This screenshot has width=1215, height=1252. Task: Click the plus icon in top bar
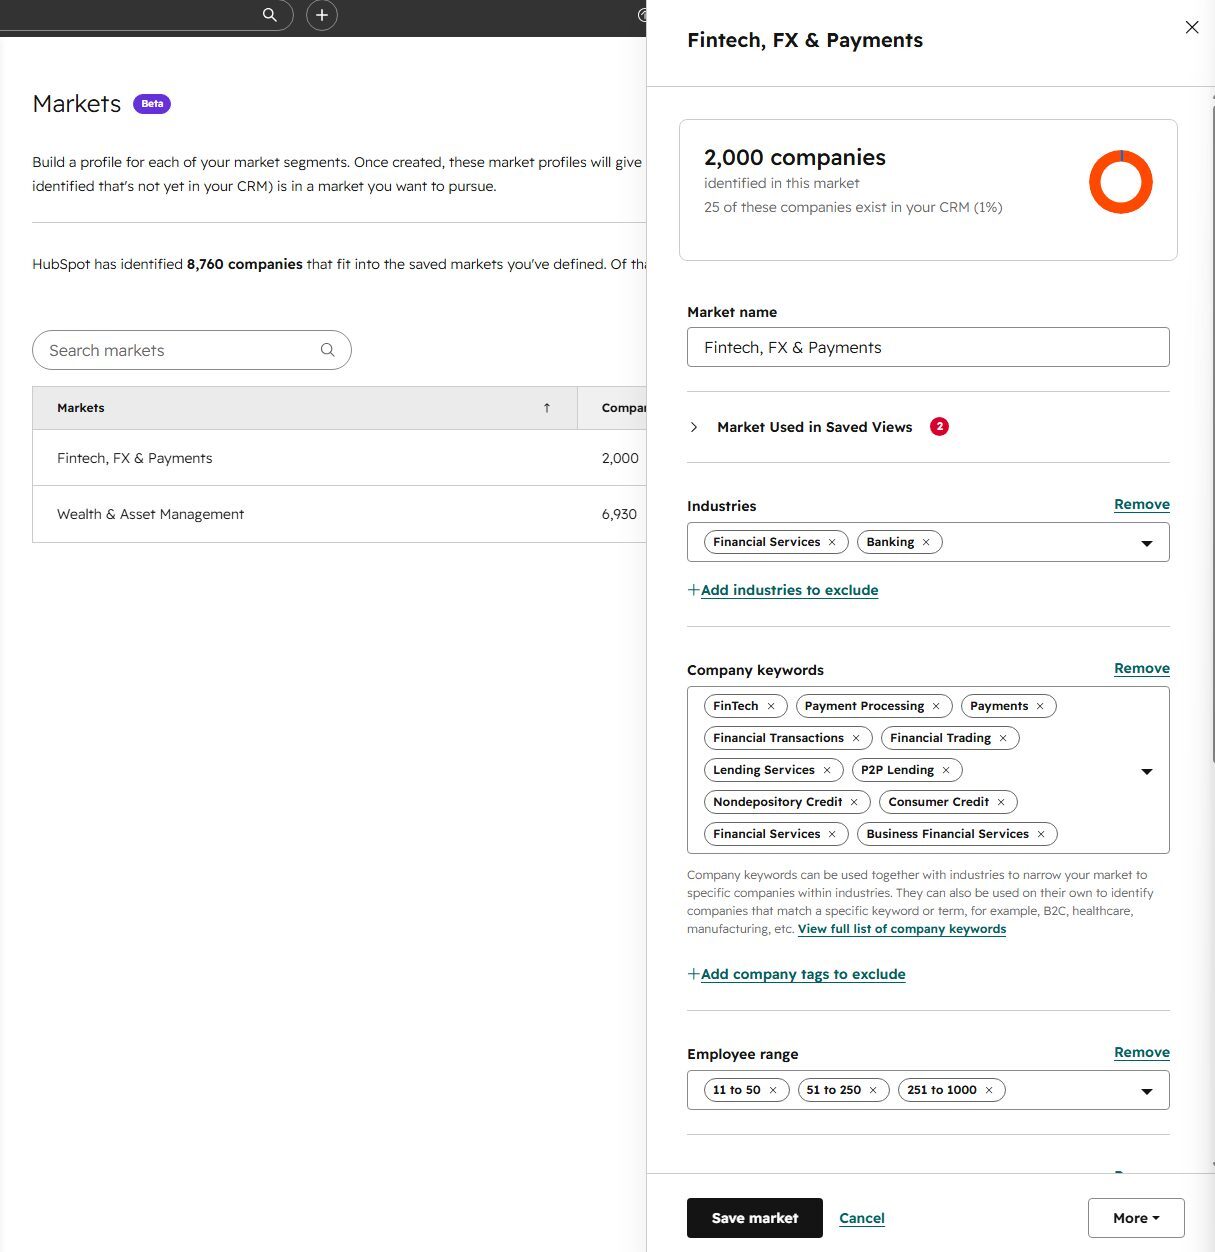pyautogui.click(x=322, y=15)
